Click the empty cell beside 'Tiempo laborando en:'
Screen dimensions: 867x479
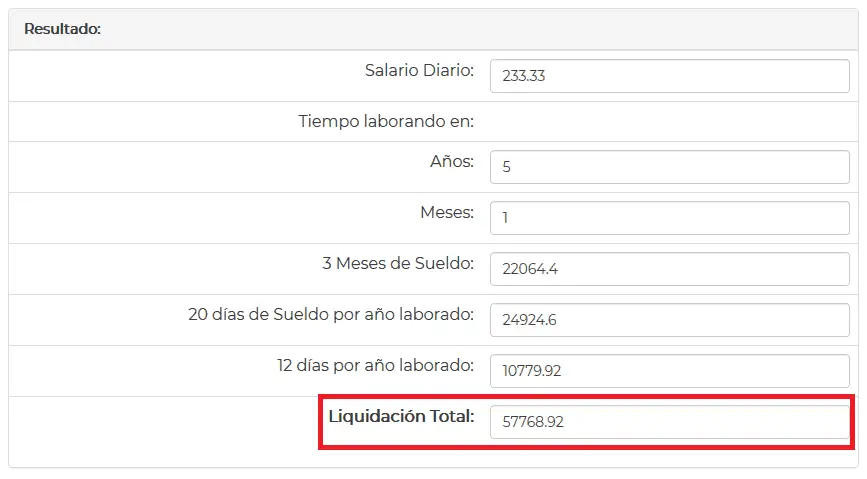(669, 122)
